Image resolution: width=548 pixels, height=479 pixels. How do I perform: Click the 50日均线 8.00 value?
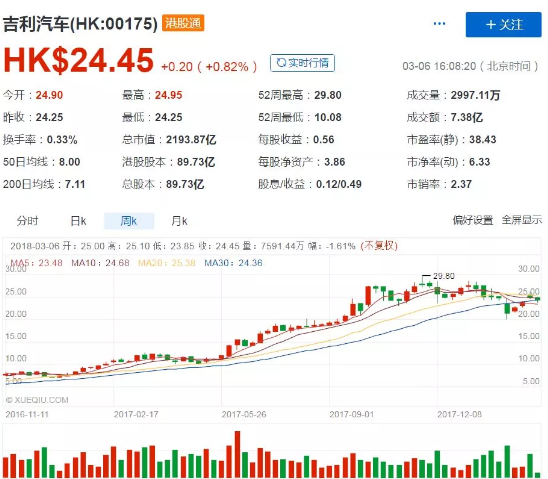70,162
